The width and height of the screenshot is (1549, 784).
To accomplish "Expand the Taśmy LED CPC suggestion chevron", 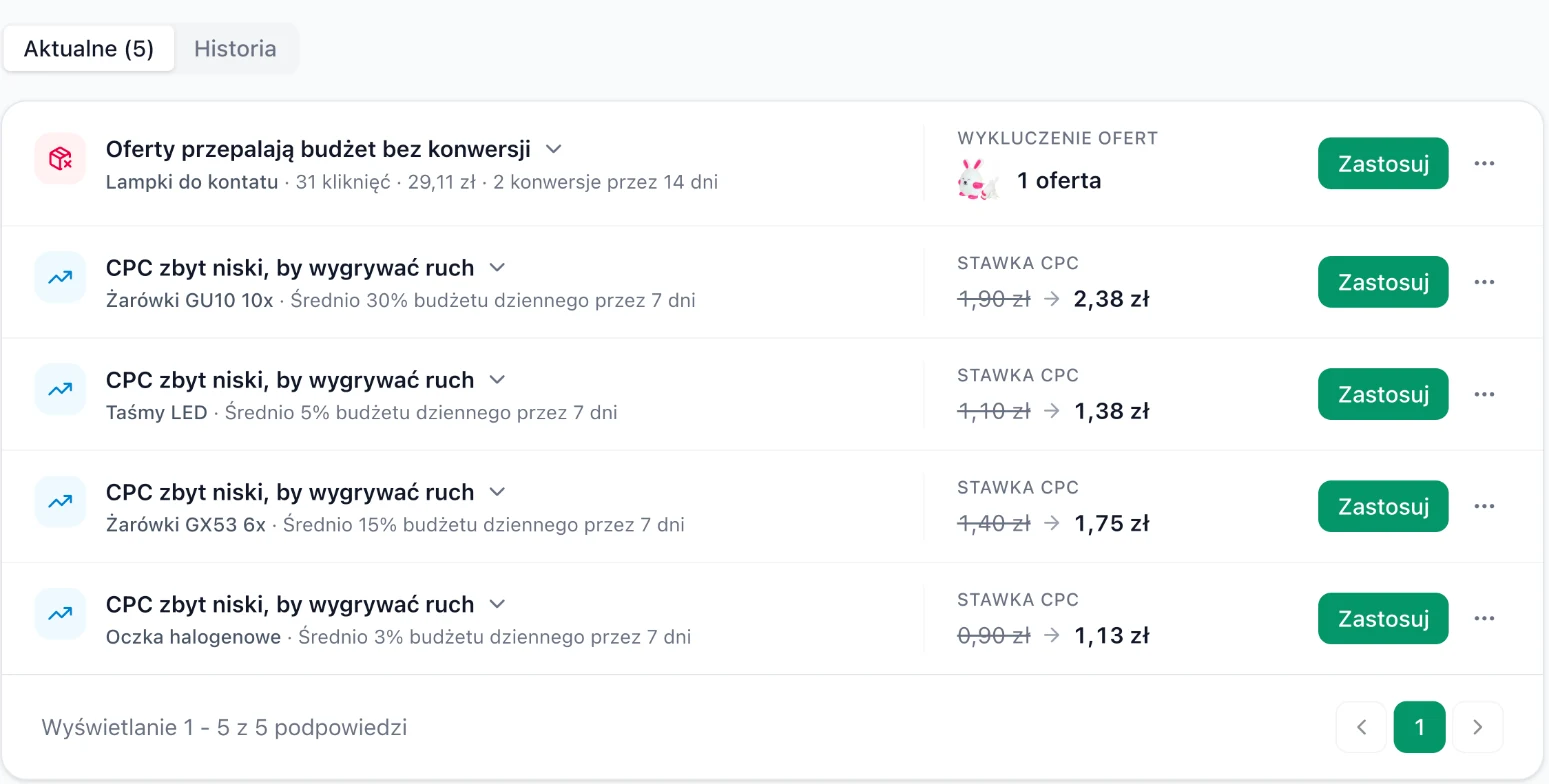I will [497, 379].
